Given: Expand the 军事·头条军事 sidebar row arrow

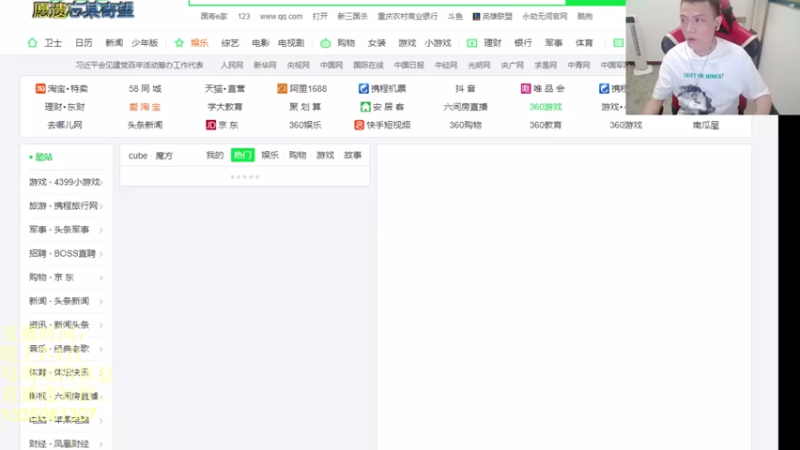Looking at the screenshot, I should (101, 230).
